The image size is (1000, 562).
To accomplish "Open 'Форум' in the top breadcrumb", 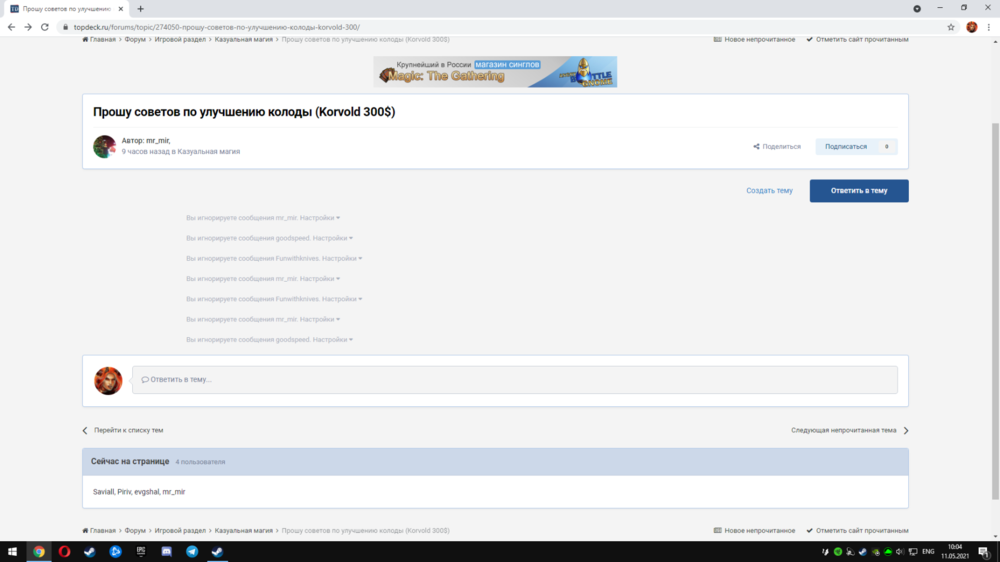I will (136, 39).
